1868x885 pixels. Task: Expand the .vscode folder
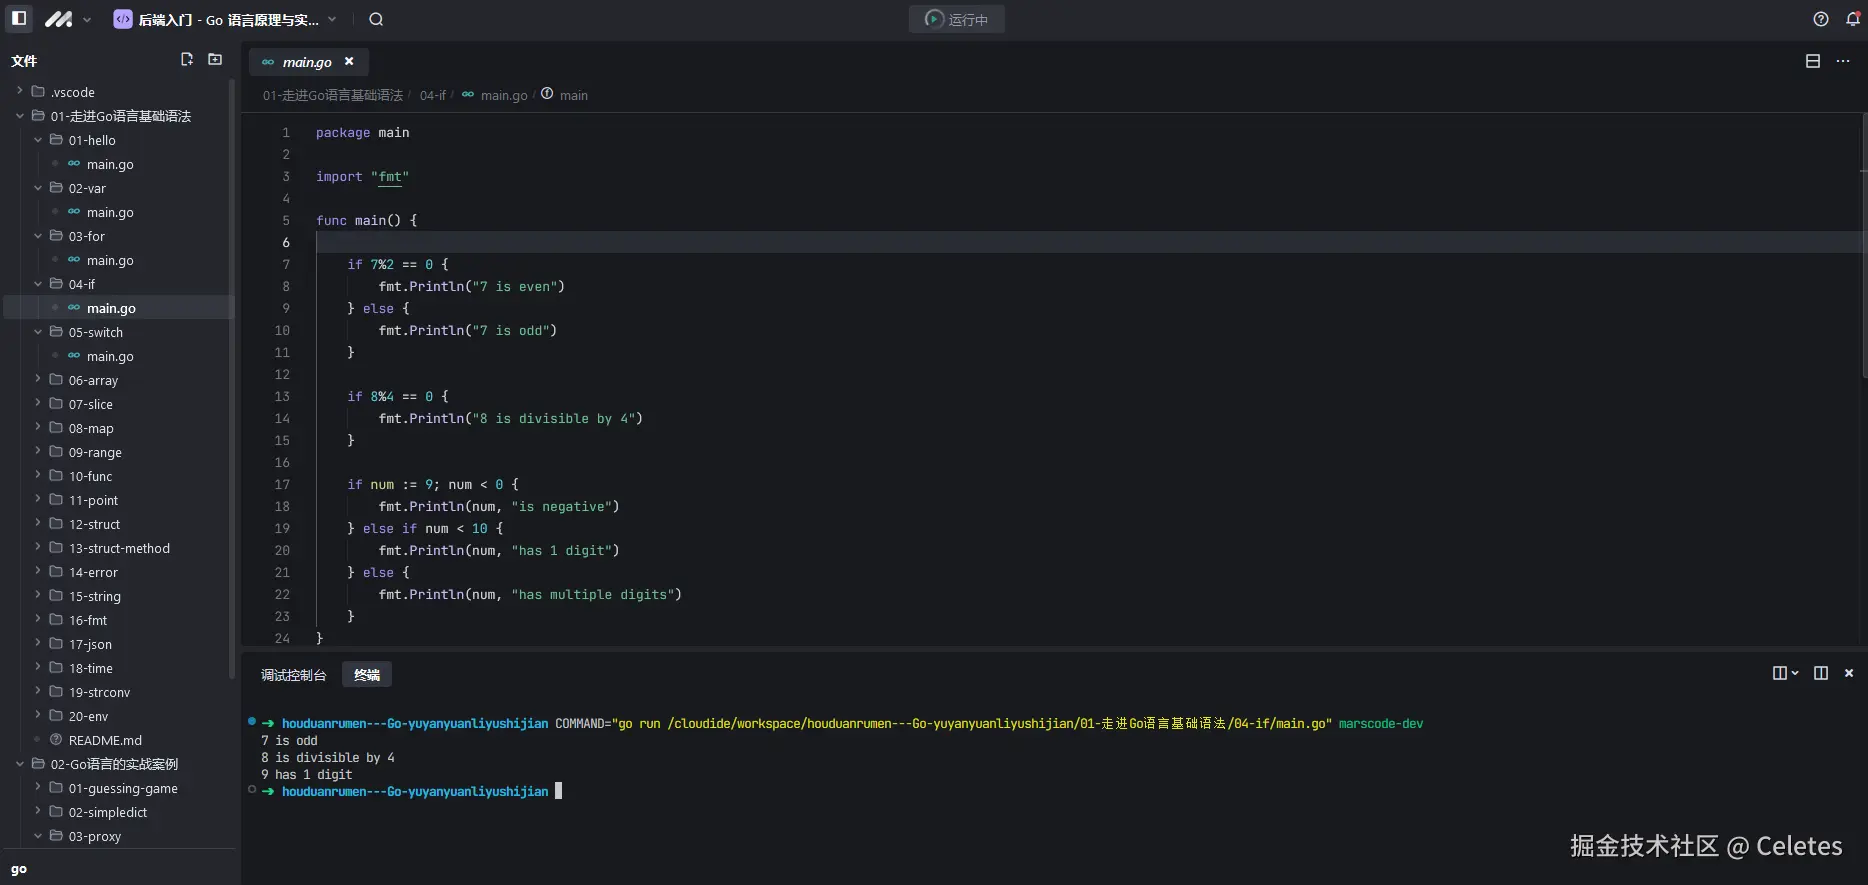click(x=20, y=92)
